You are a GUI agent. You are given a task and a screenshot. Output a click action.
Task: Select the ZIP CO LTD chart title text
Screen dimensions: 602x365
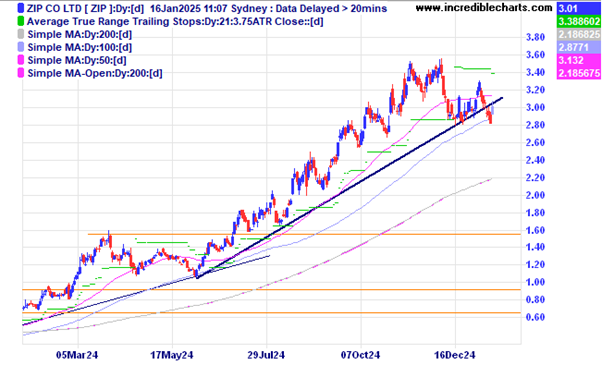click(x=207, y=8)
